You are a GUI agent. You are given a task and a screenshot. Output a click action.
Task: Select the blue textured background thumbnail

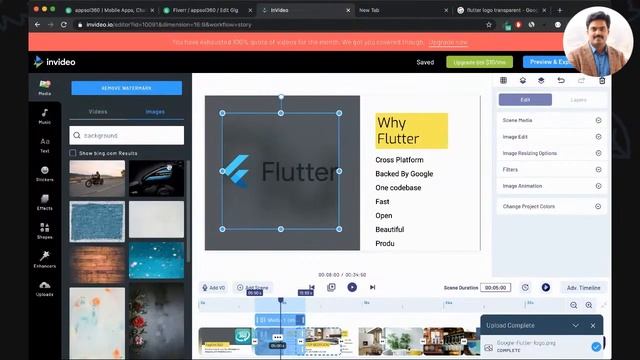point(97,222)
